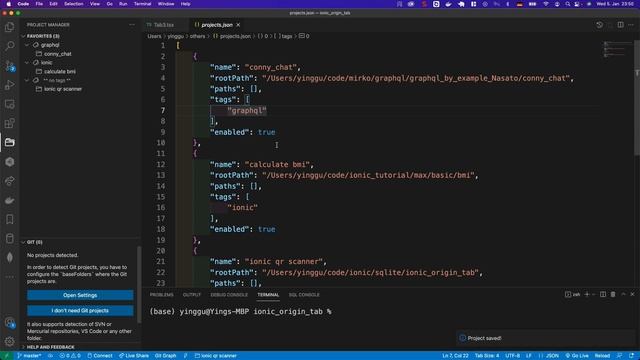Click Tab Size: 4 indicator
Screen dimensions: 640x360
(487, 356)
